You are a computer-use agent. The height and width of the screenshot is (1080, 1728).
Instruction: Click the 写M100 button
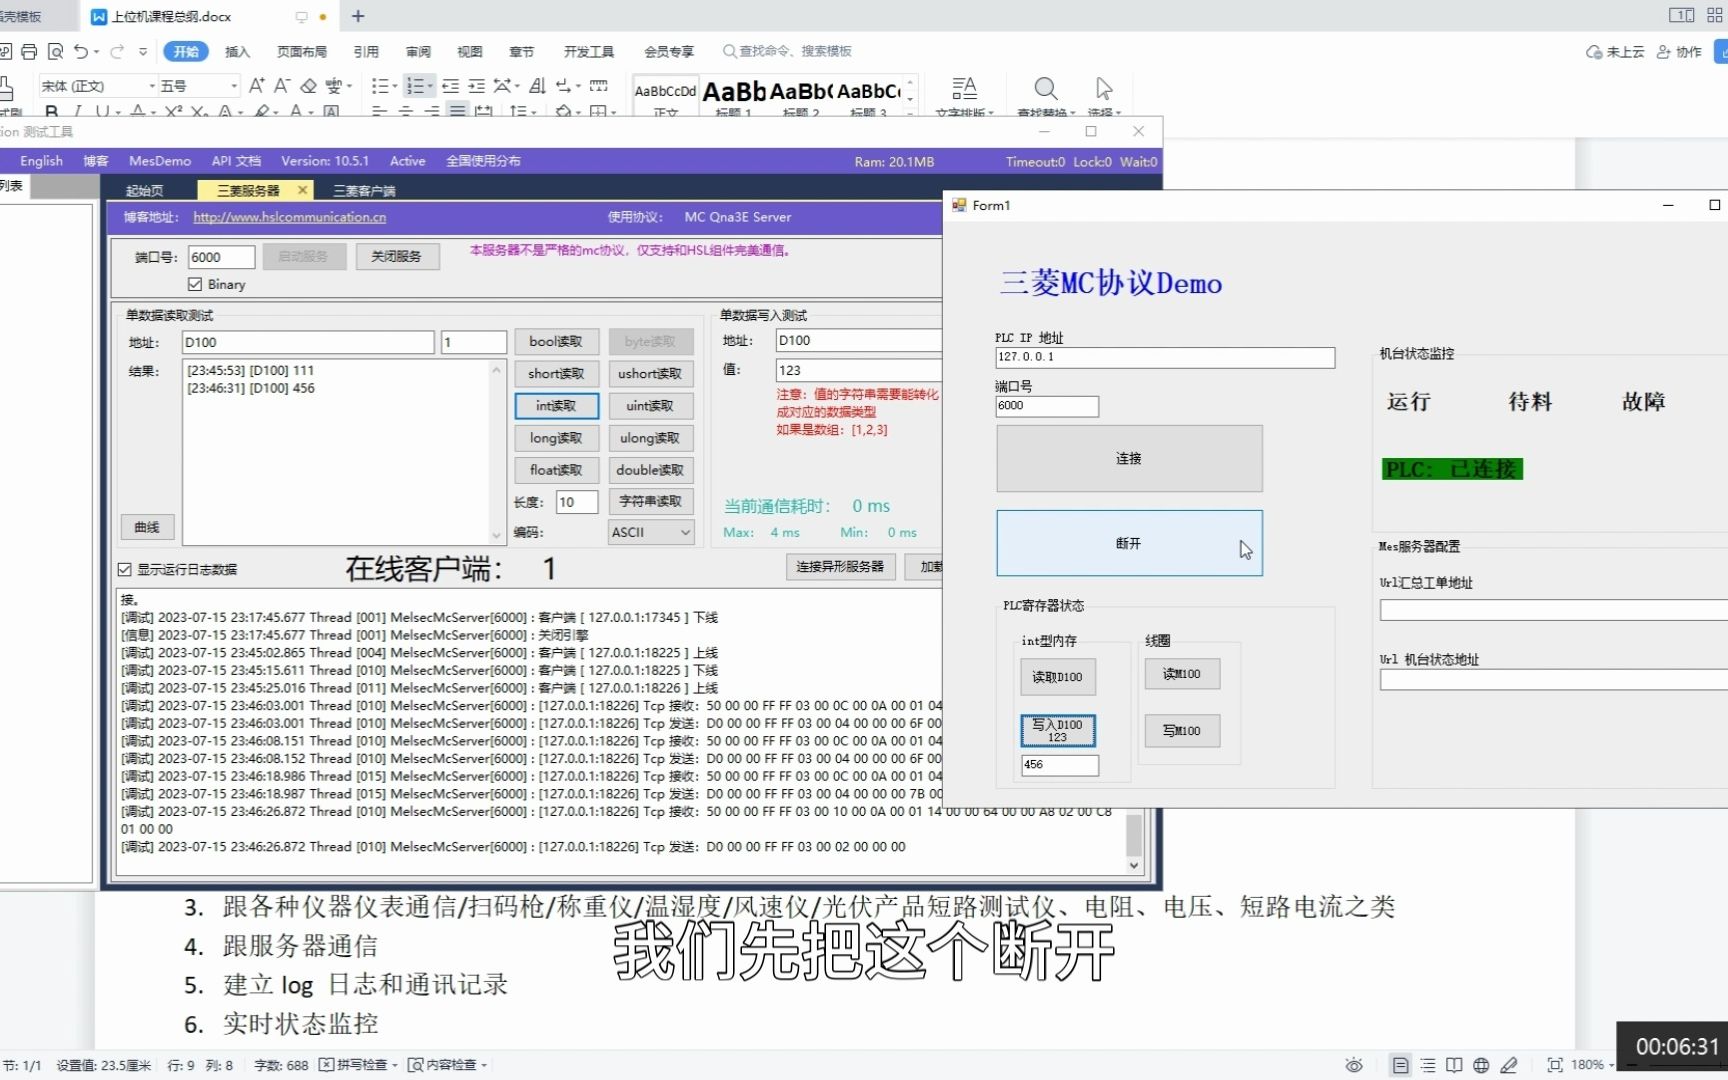click(x=1182, y=731)
